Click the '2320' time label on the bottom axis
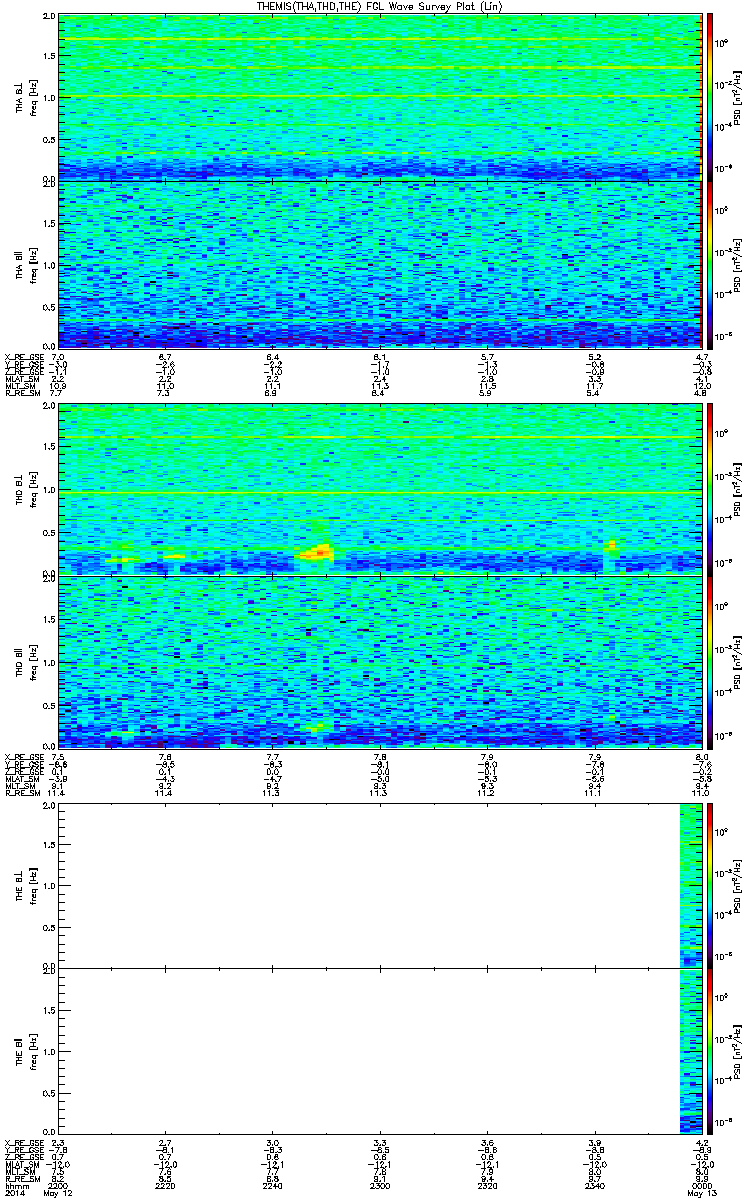750x1200 pixels. coord(487,1186)
